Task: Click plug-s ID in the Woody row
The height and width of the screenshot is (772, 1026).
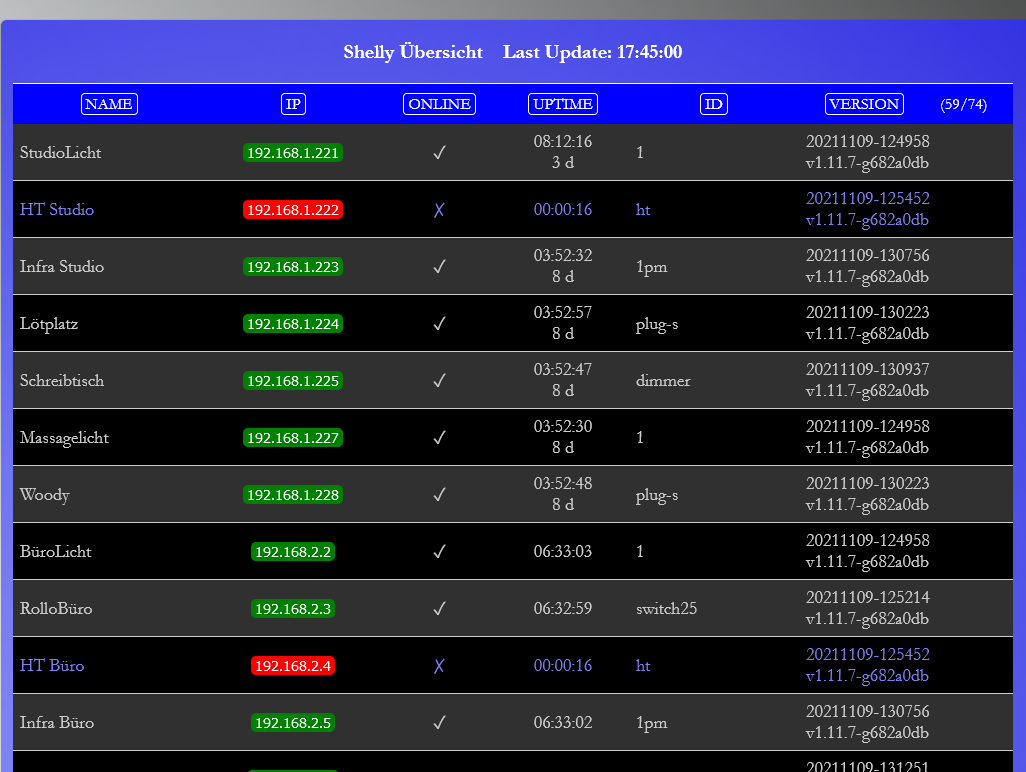Action: [657, 495]
